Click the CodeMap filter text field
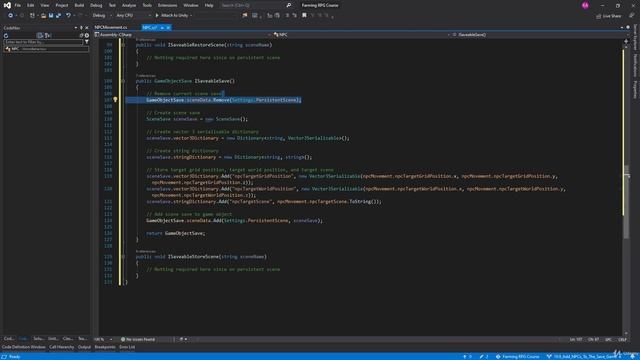The image size is (640, 360). (x=43, y=42)
